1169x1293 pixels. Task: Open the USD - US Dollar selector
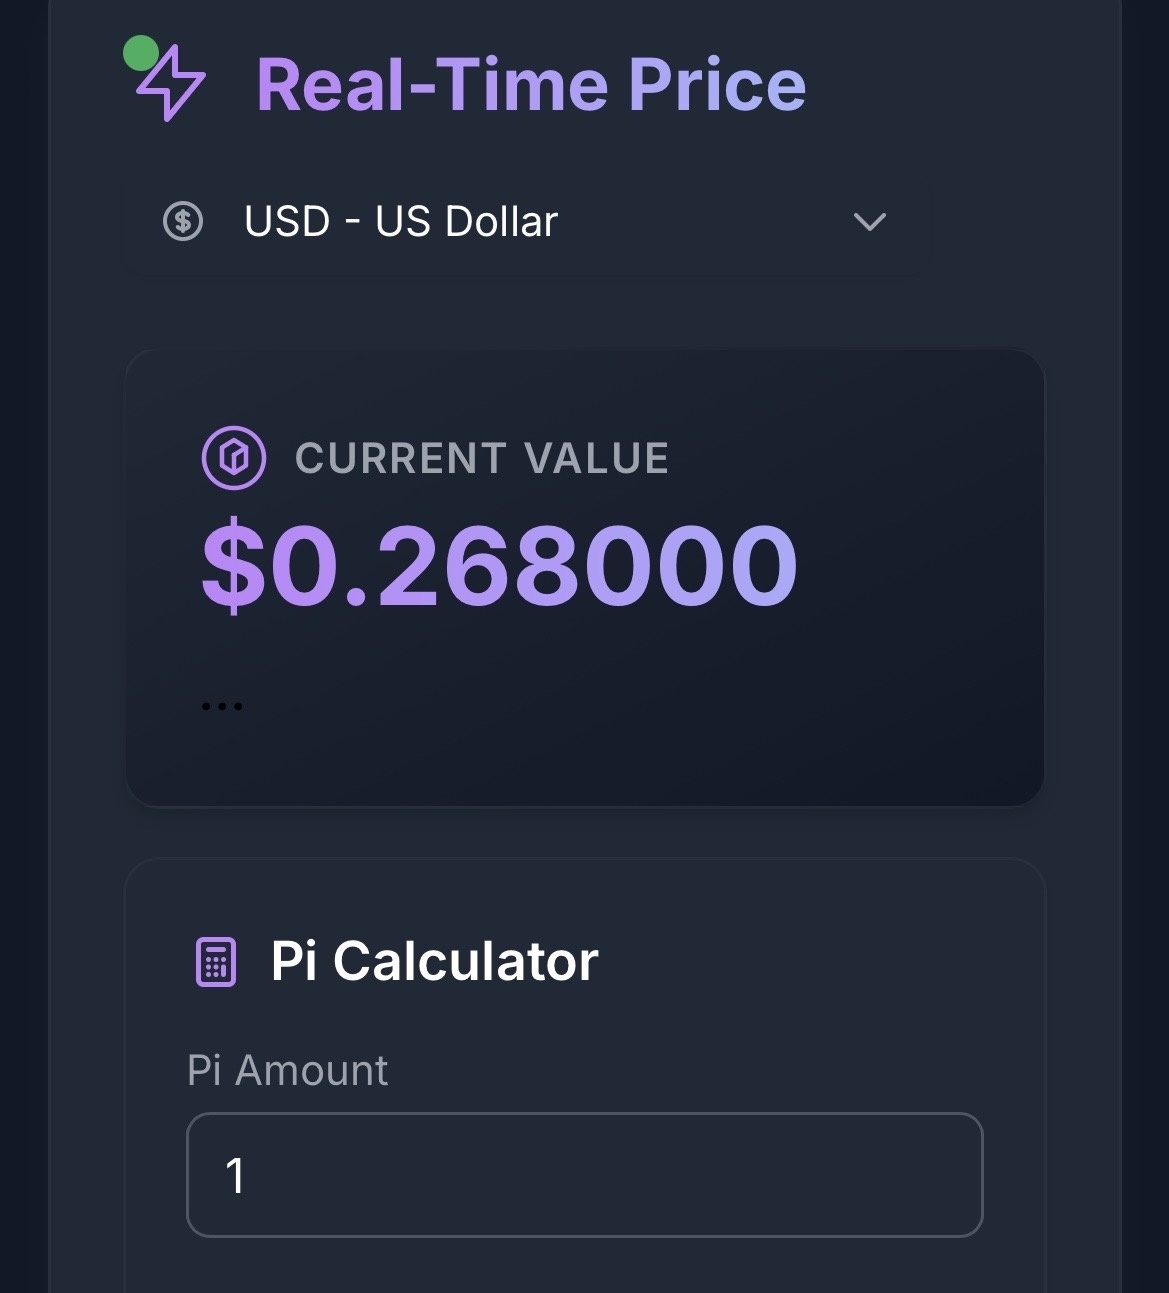[526, 222]
